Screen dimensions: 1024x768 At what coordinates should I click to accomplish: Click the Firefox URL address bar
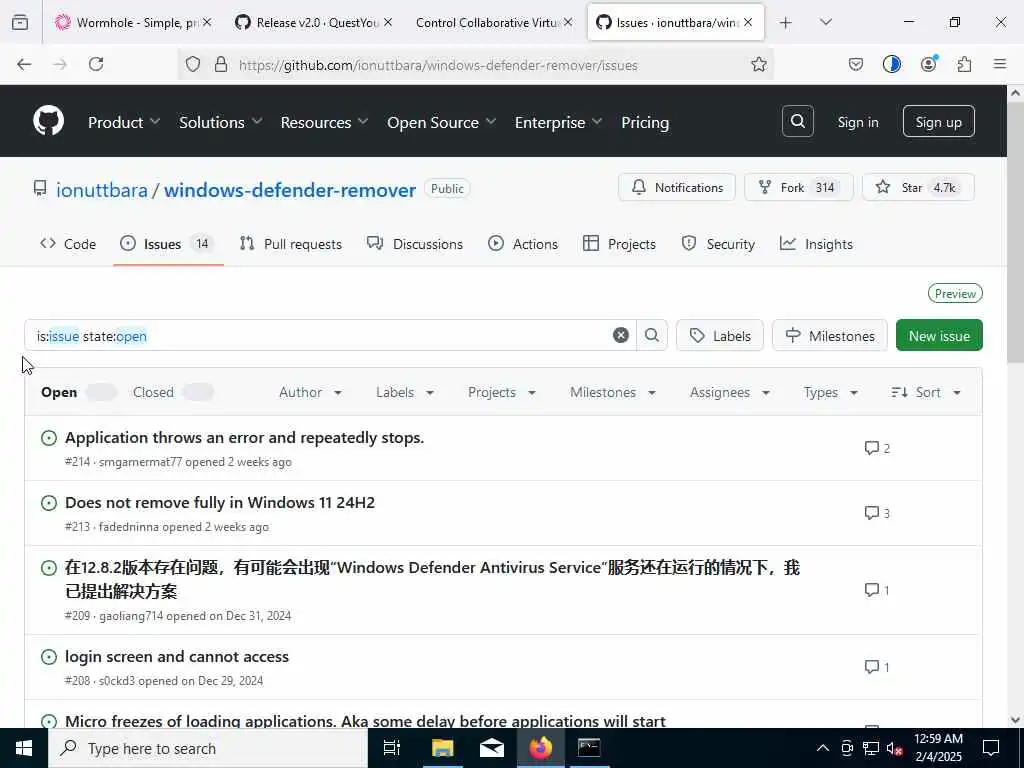point(475,64)
